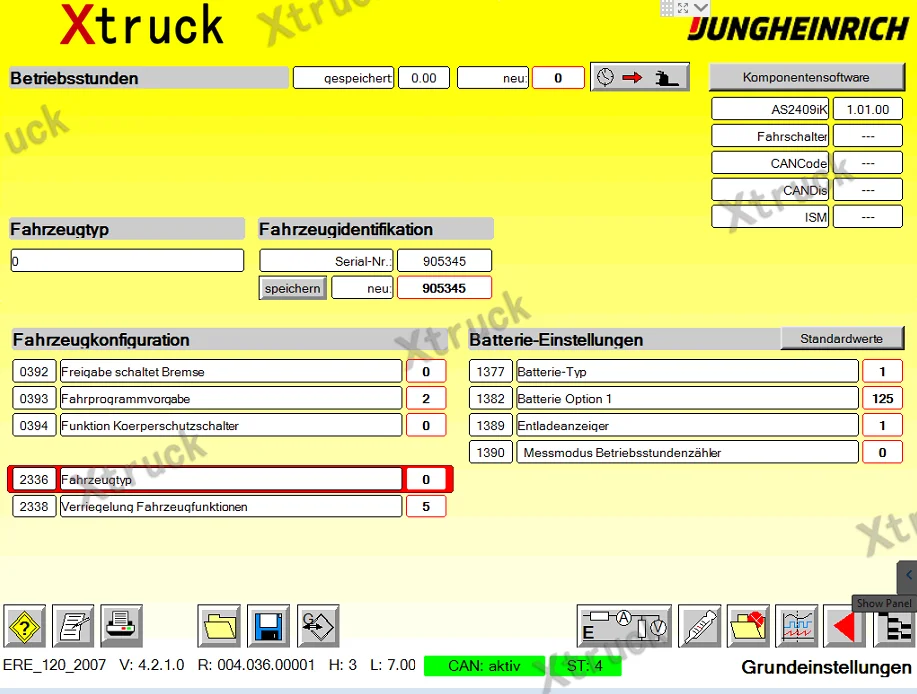Select parameter number 1389

[491, 426]
